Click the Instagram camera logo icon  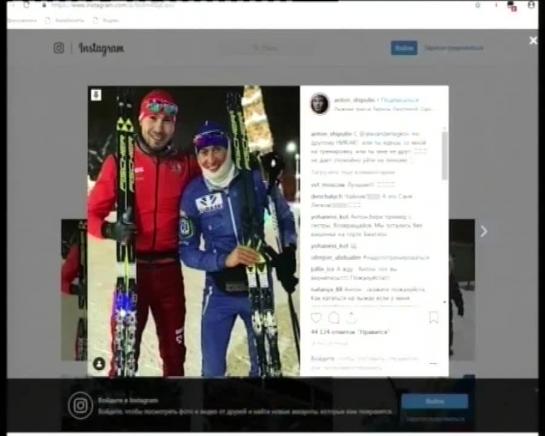pos(59,48)
